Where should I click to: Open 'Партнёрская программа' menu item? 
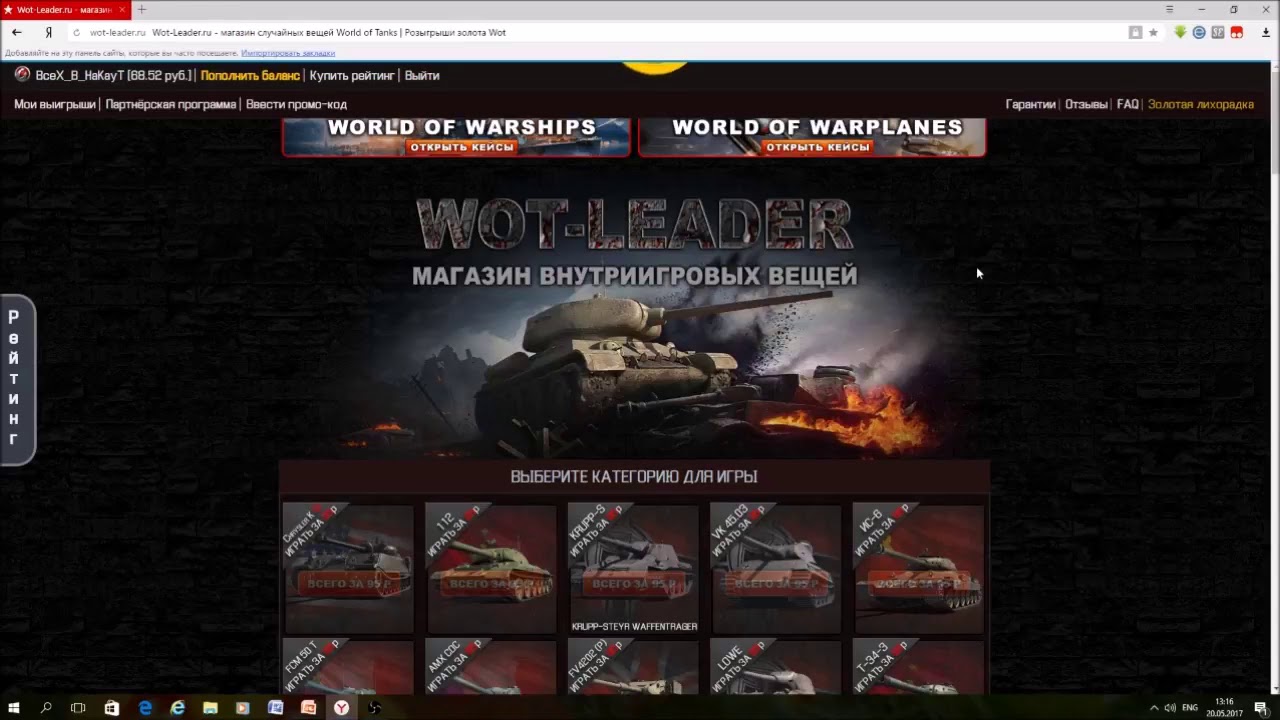pos(171,104)
